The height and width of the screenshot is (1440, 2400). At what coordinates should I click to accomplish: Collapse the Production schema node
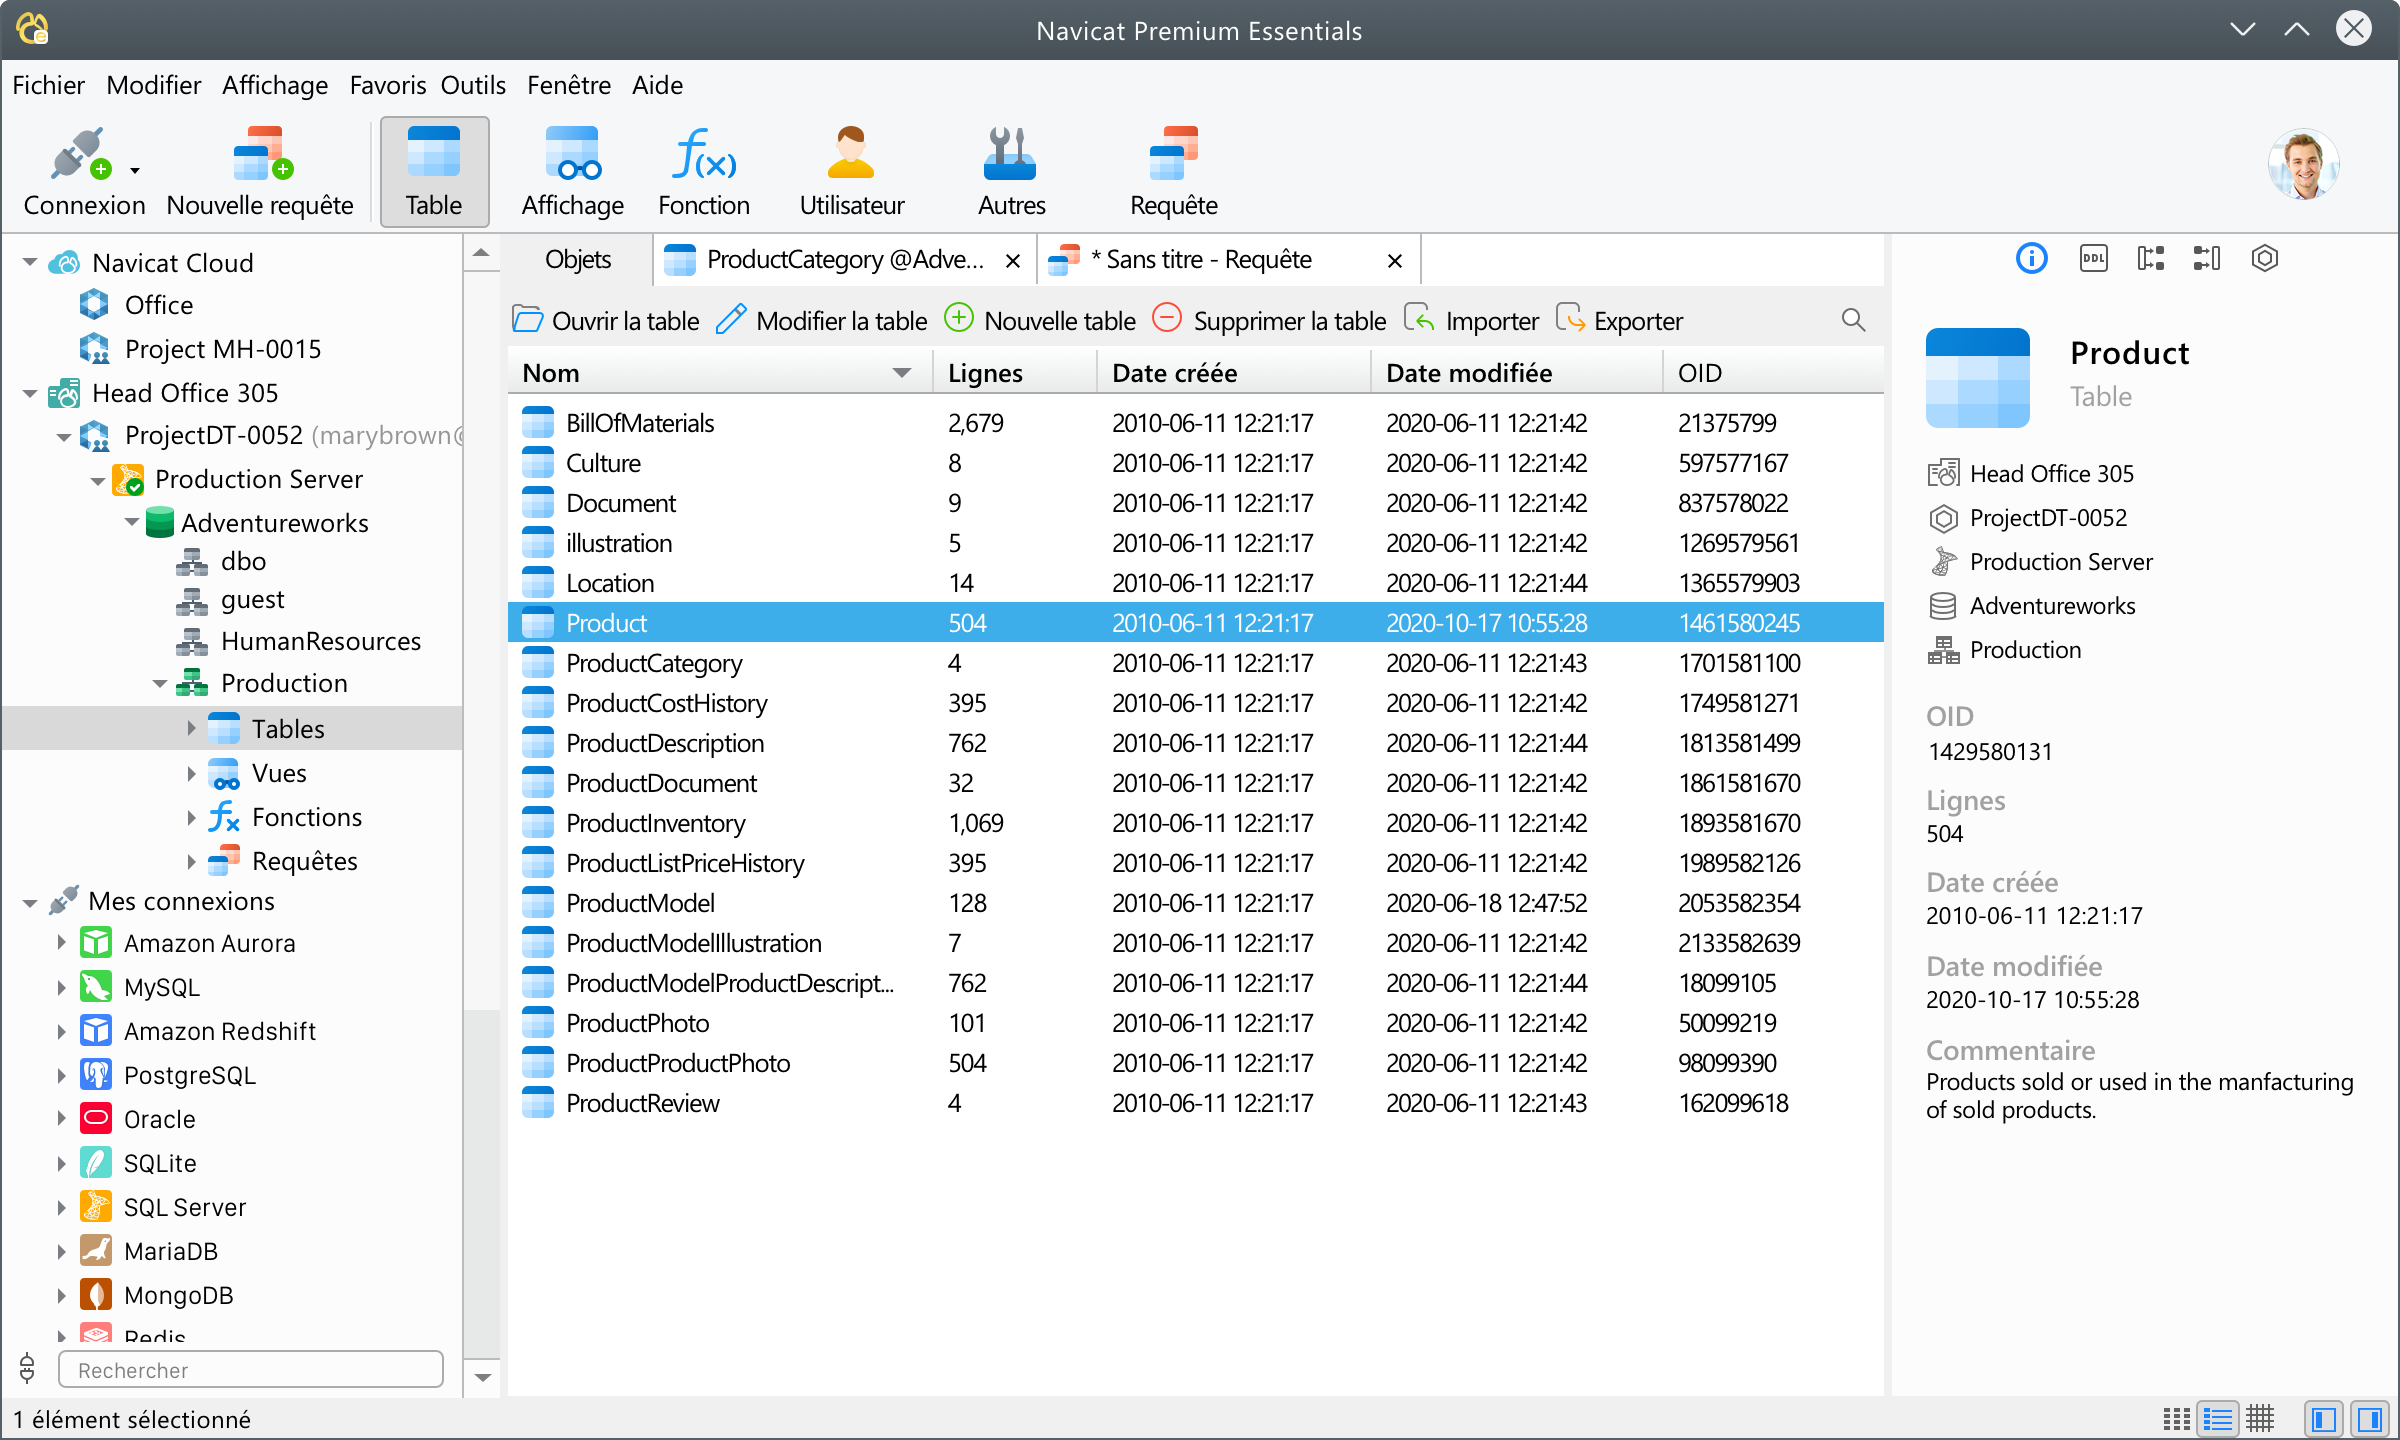coord(160,684)
